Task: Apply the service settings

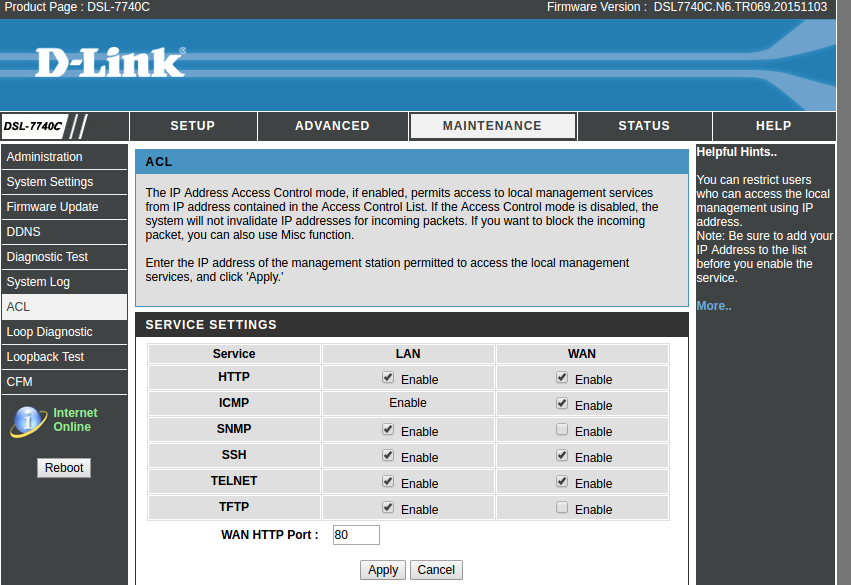Action: click(383, 569)
